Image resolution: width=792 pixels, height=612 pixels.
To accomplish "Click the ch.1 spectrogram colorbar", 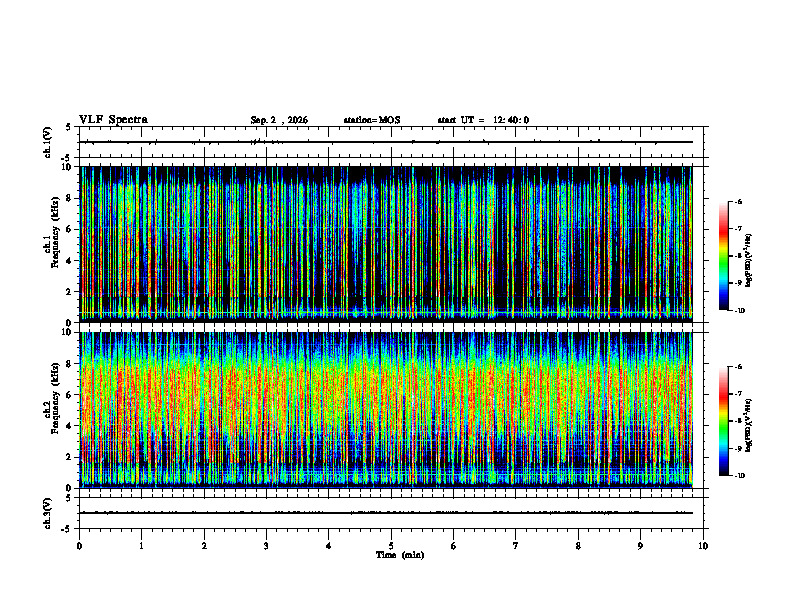I will point(723,256).
